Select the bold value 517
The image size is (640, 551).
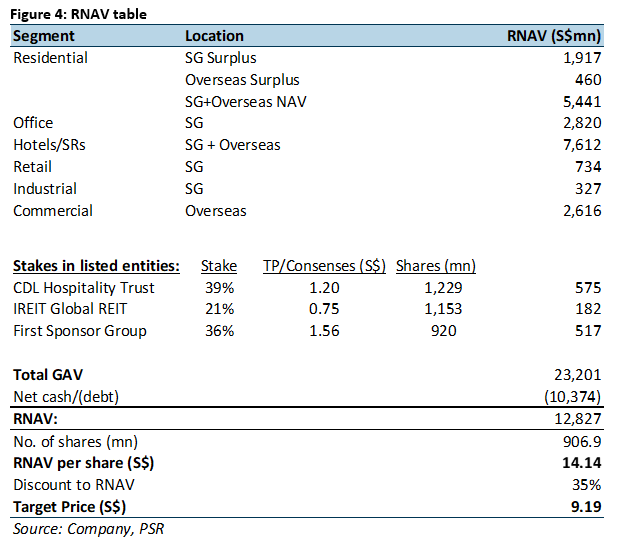(x=588, y=331)
